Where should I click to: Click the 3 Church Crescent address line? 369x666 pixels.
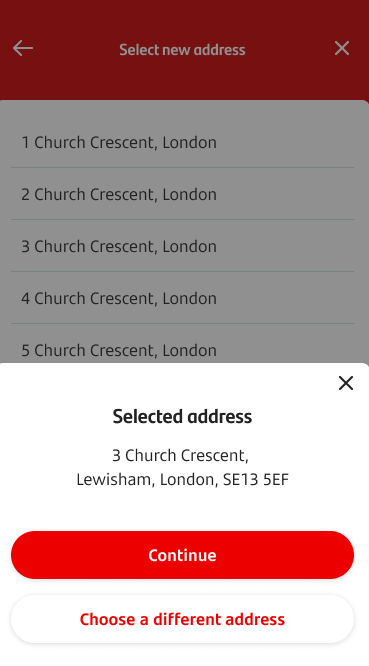180,455
